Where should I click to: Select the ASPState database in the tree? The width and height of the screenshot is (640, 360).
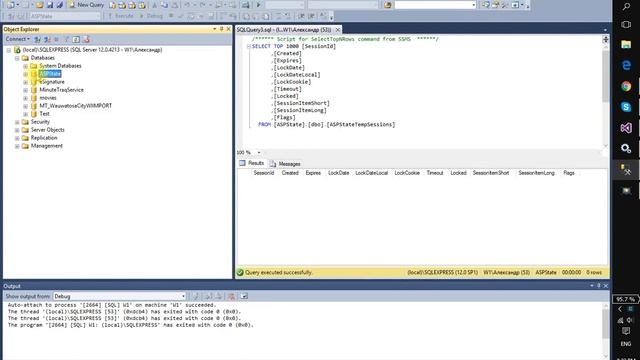coord(50,74)
